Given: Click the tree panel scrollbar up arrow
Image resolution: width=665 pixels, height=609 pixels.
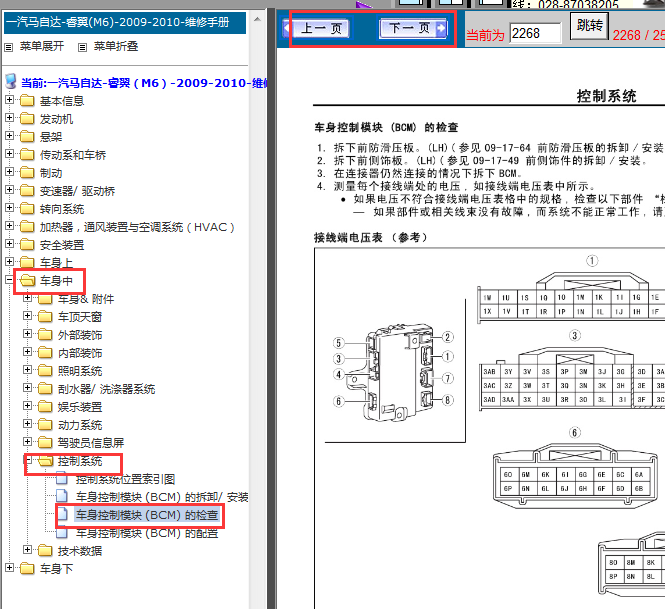Looking at the screenshot, I should (257, 19).
